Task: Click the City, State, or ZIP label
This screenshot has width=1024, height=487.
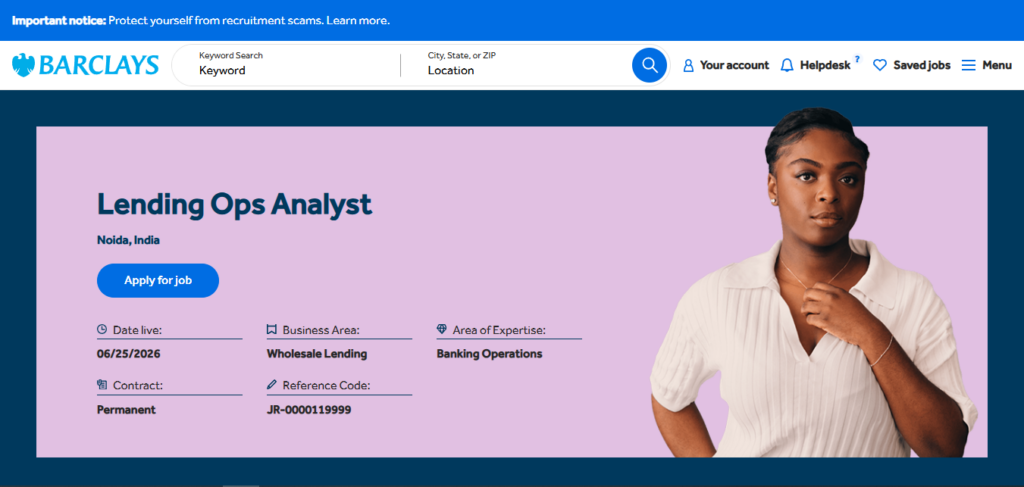Action: (x=462, y=55)
